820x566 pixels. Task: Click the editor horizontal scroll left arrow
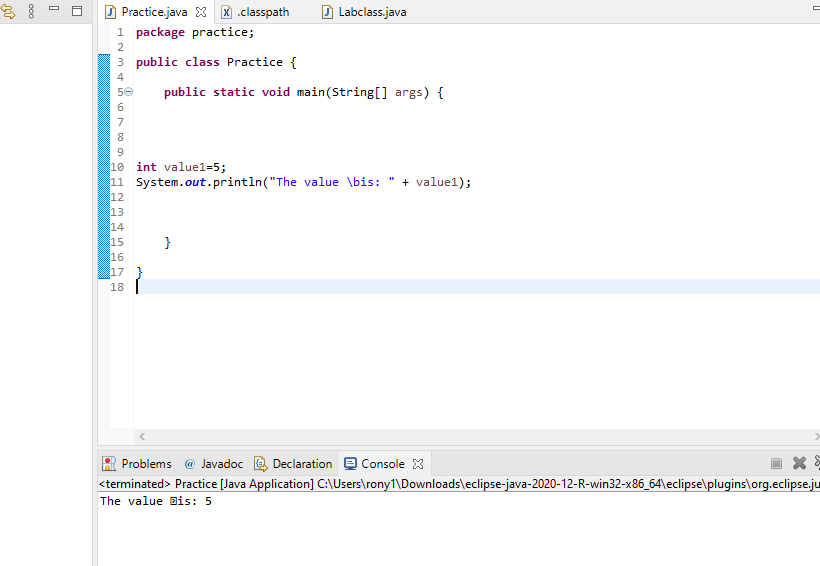pos(142,436)
